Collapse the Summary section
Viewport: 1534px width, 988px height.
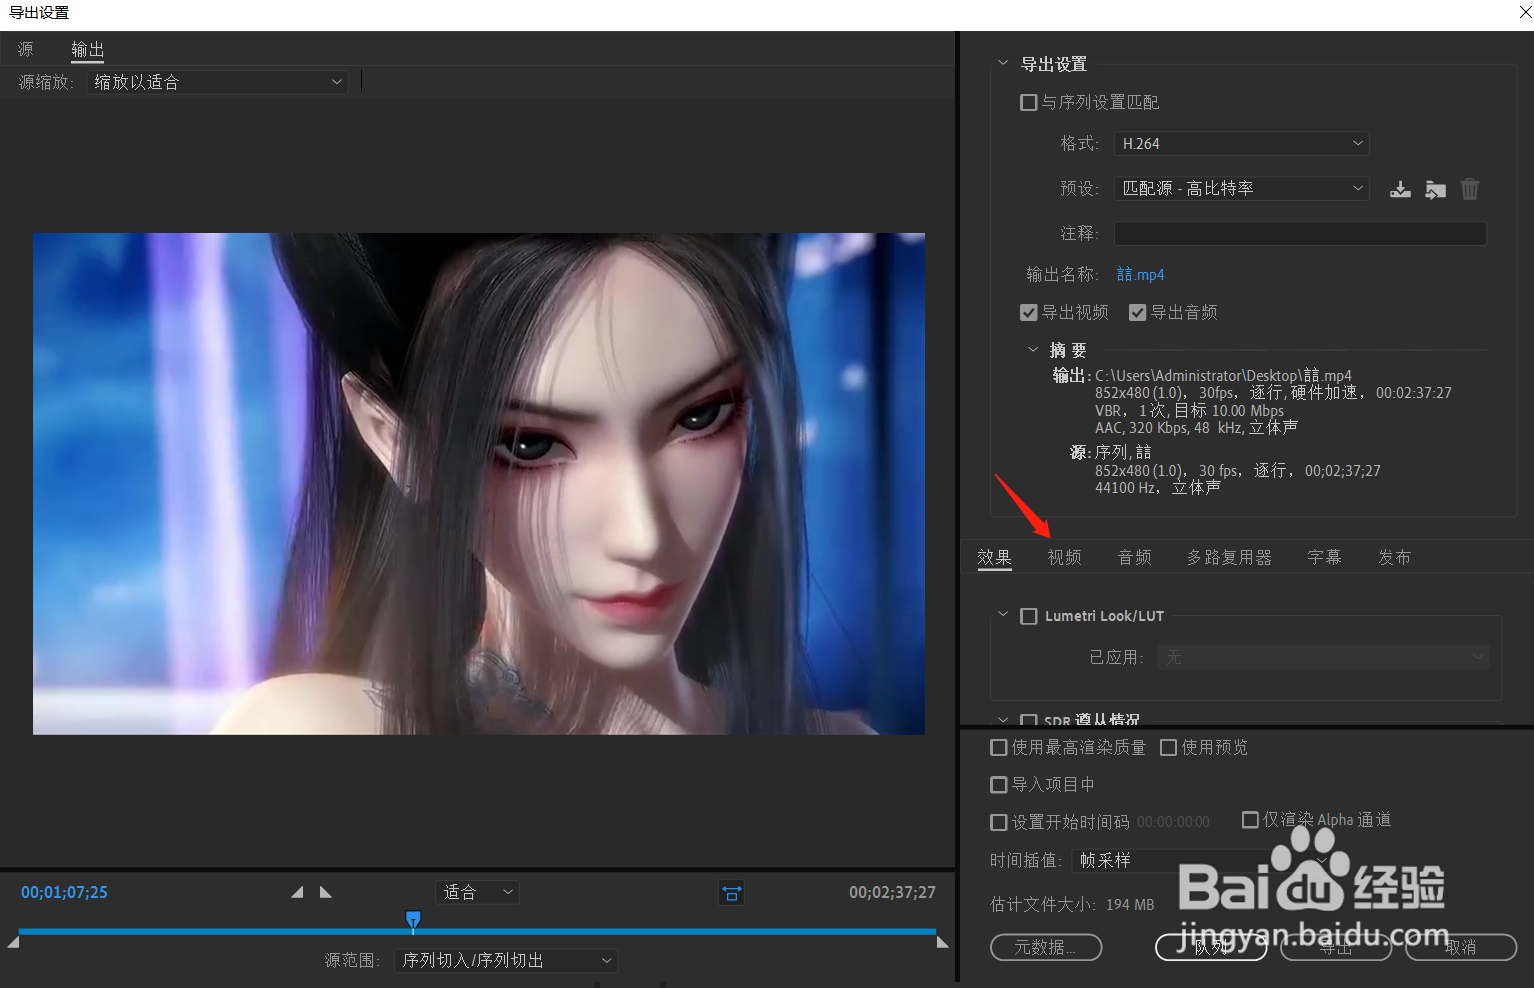pyautogui.click(x=1033, y=350)
